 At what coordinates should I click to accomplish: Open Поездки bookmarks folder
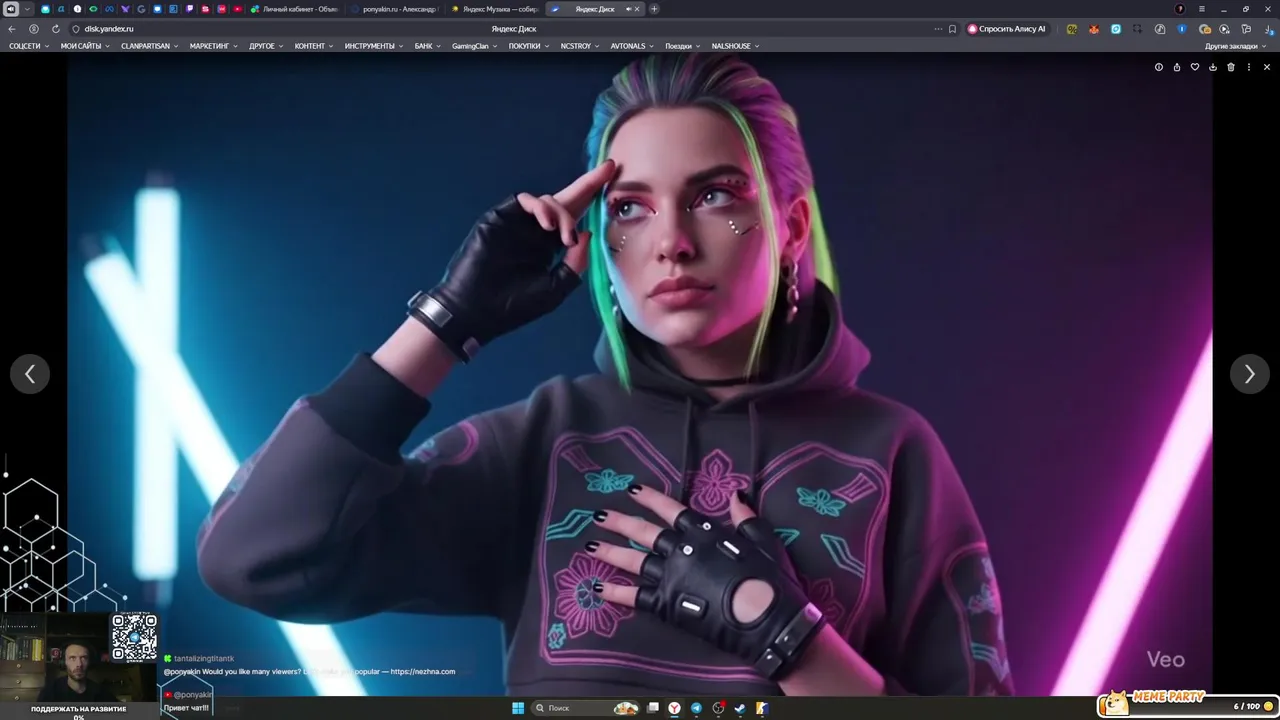(x=682, y=46)
